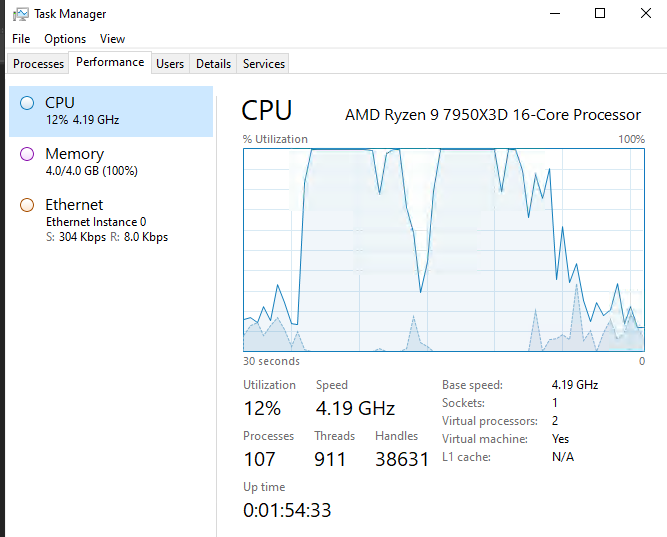Open the Options menu

(x=65, y=39)
